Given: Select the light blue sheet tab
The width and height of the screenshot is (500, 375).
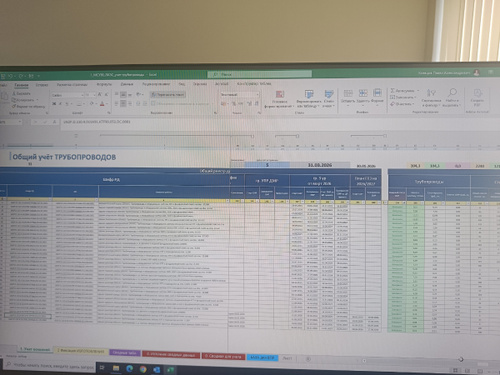Looking at the screenshot, I should point(262,357).
